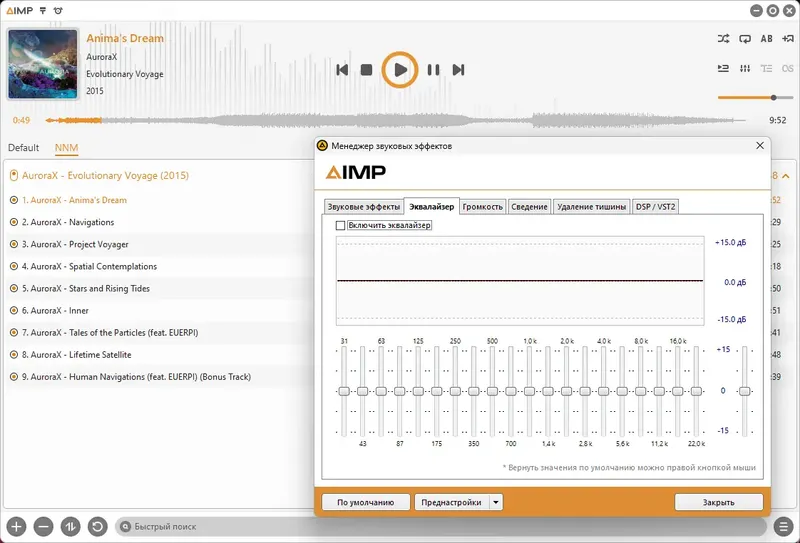Open the DSP / VST2 tab
The height and width of the screenshot is (543, 800).
pos(655,207)
